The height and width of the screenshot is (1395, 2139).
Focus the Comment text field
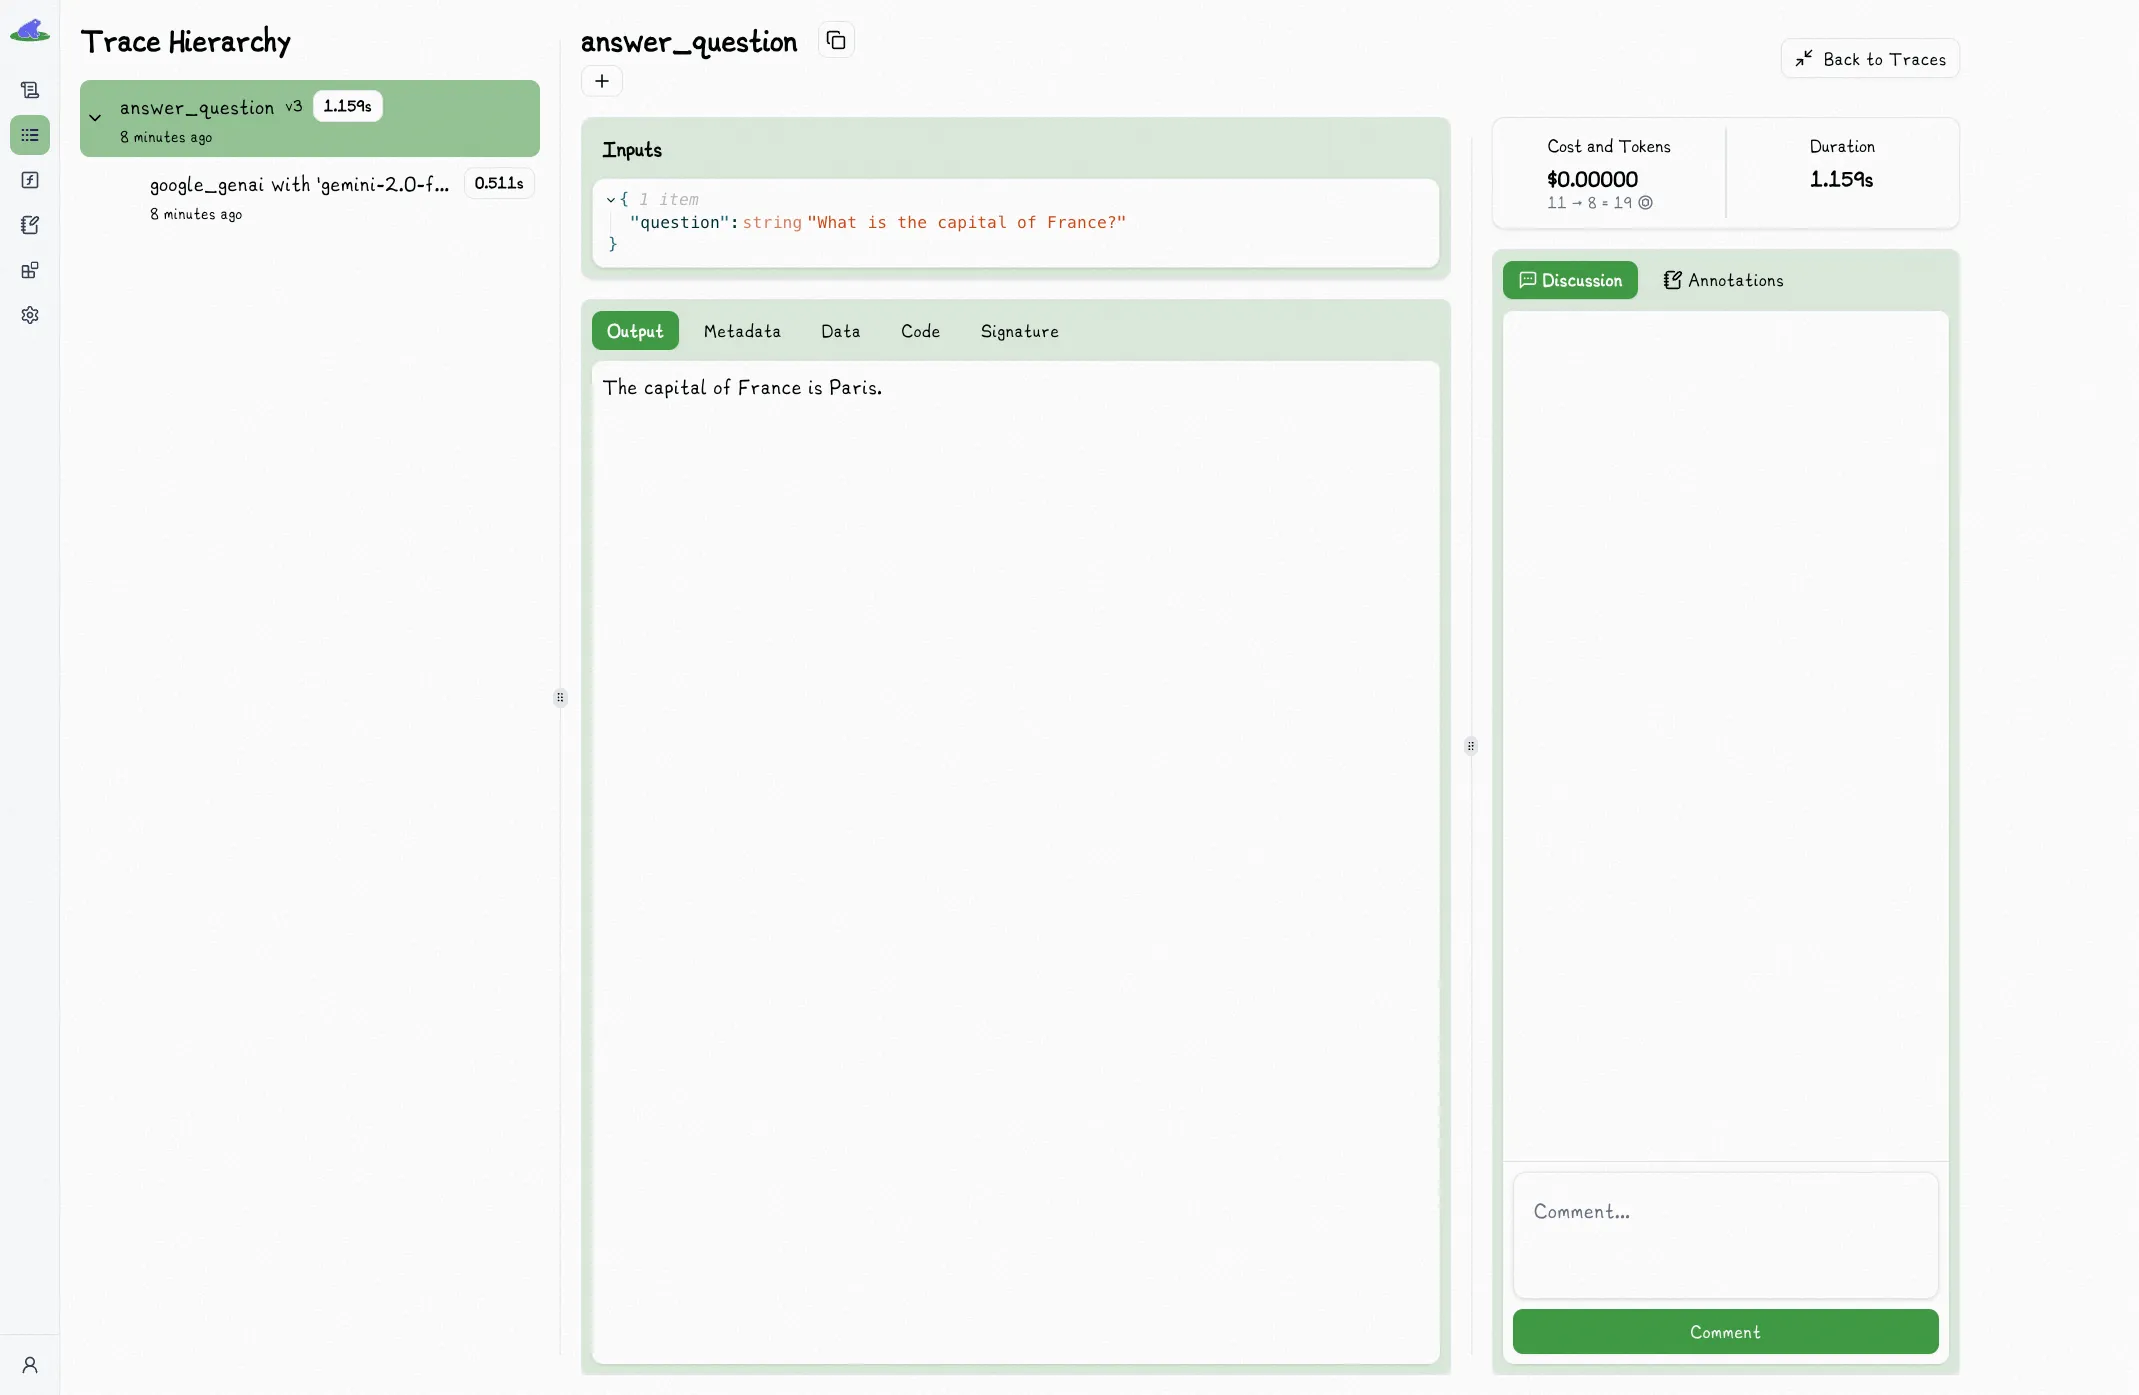click(1724, 1235)
